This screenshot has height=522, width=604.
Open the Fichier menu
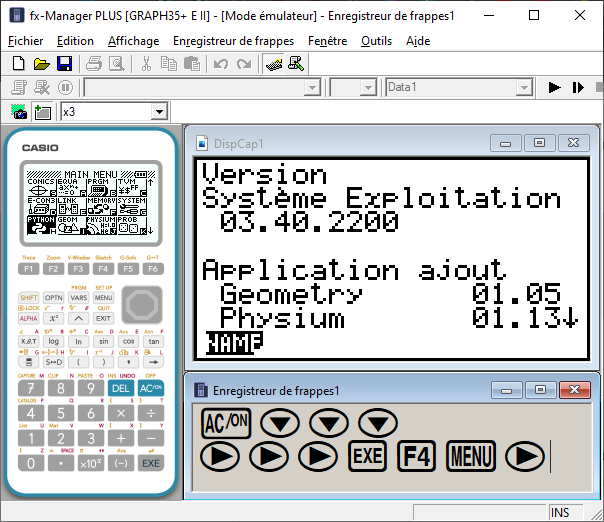(x=25, y=41)
